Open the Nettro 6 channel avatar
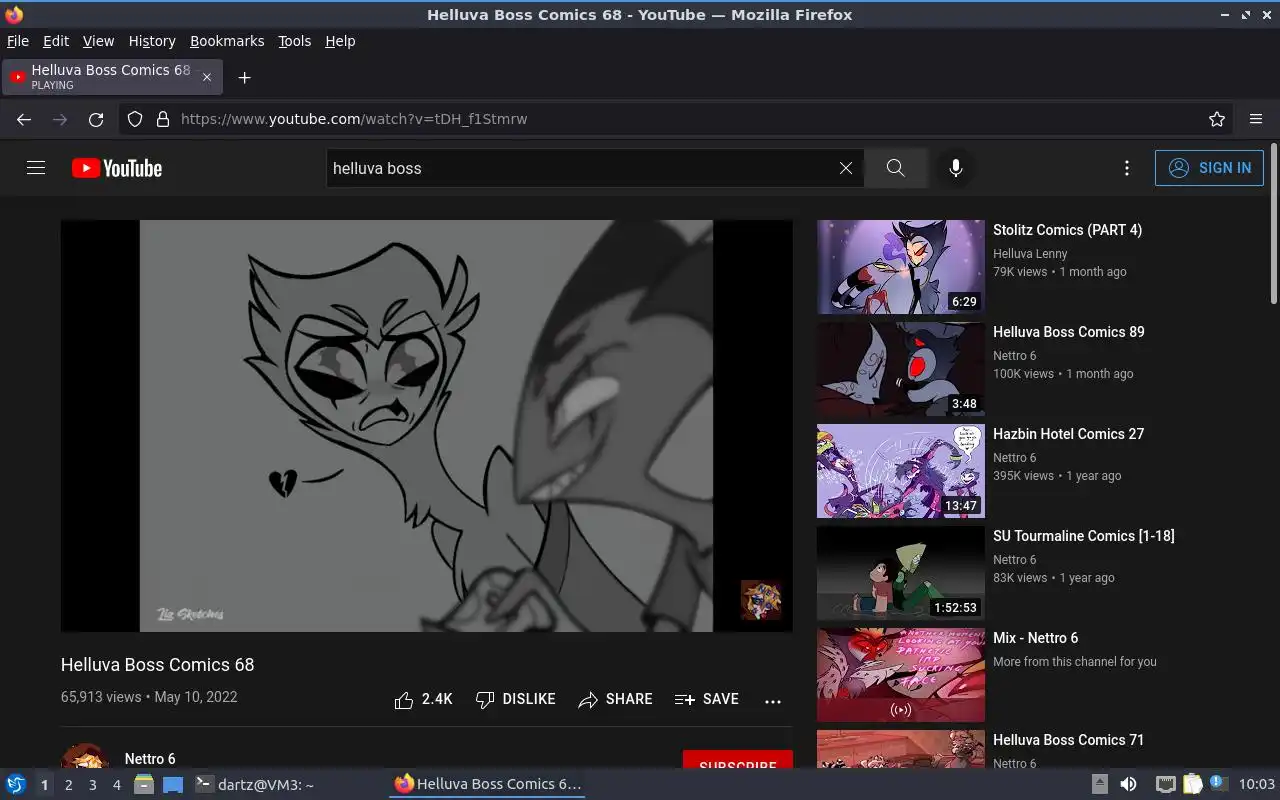The image size is (1280, 800). (x=85, y=757)
